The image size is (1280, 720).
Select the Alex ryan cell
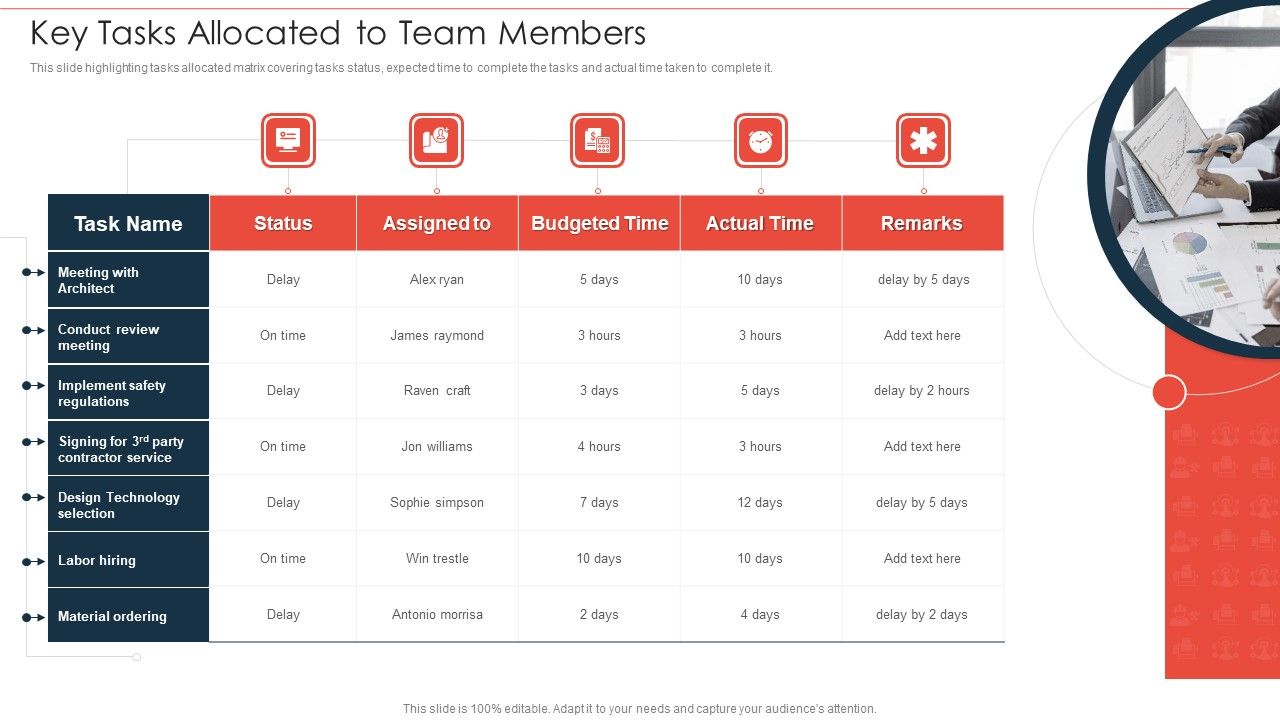click(437, 280)
